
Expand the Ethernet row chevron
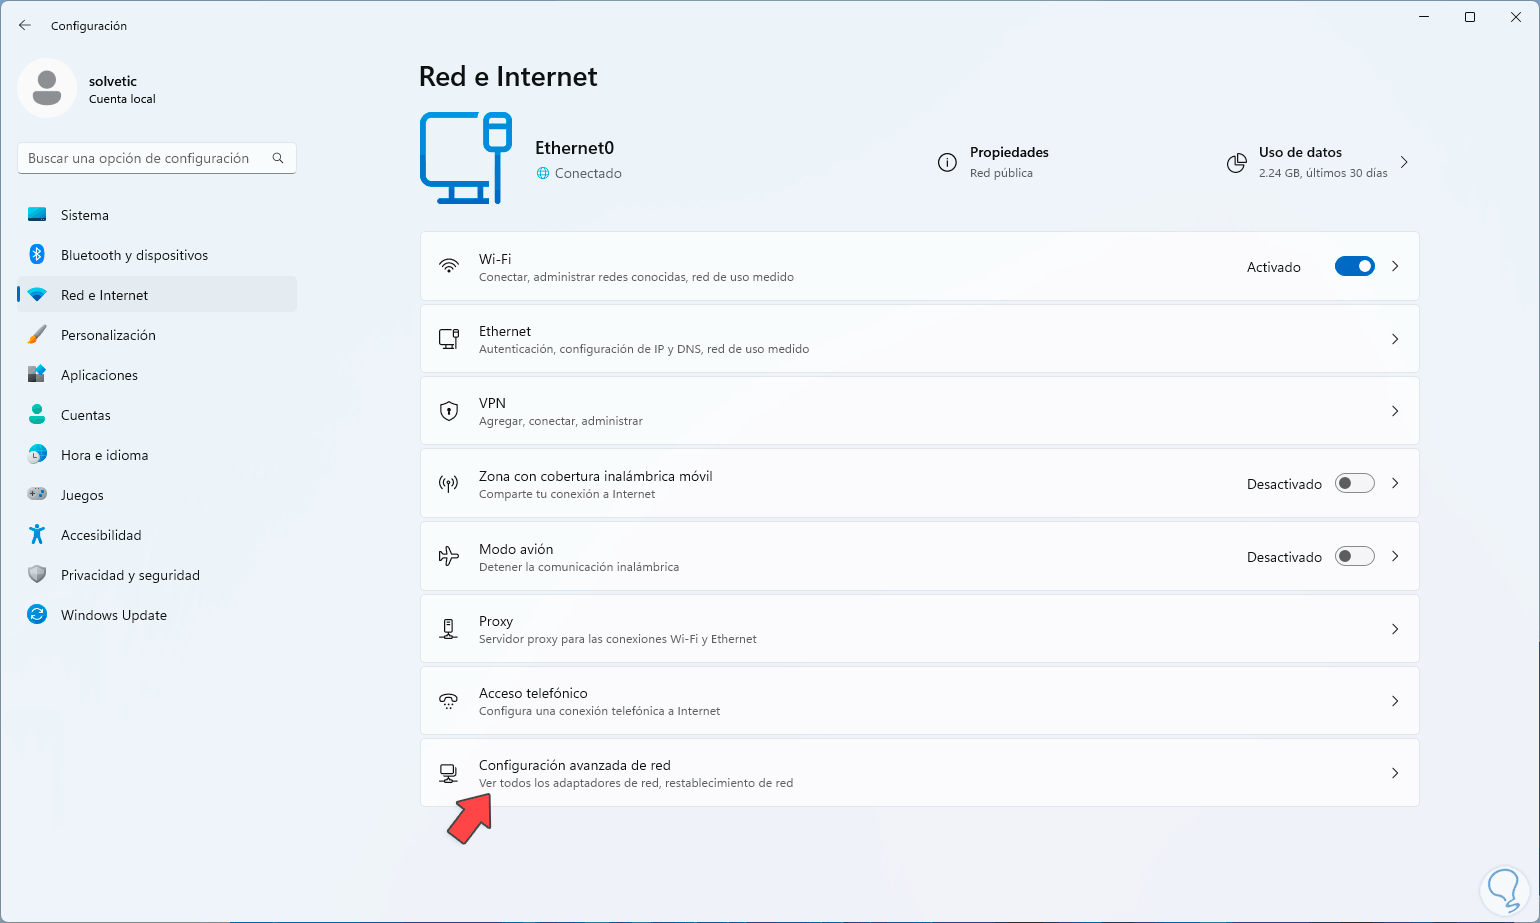pos(1395,339)
